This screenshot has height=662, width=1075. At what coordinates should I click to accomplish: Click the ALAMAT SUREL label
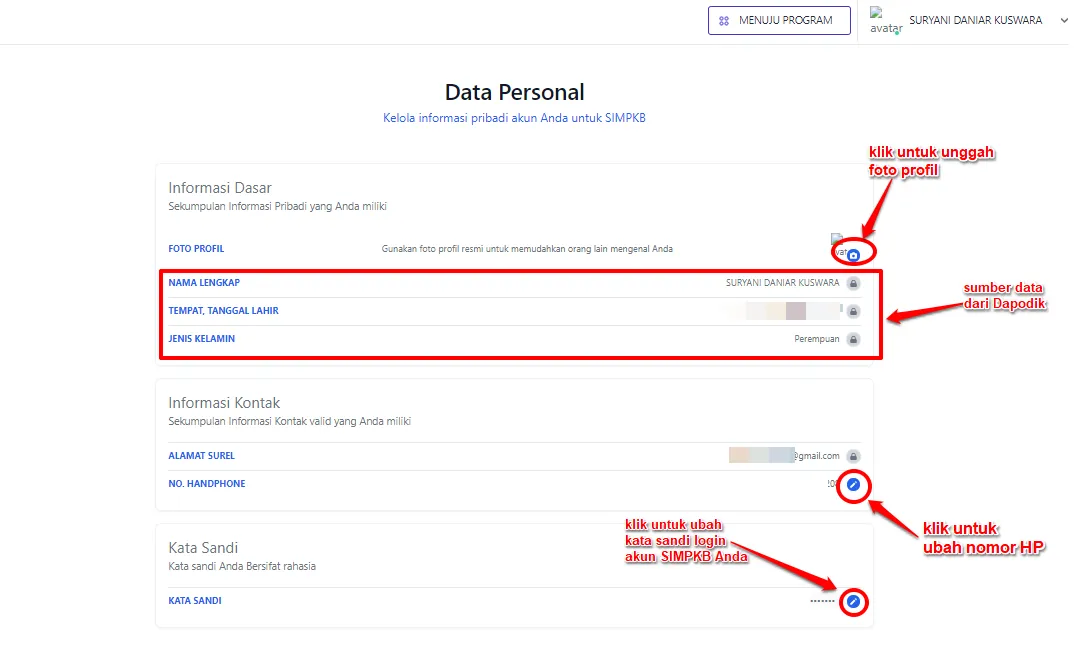pos(202,456)
